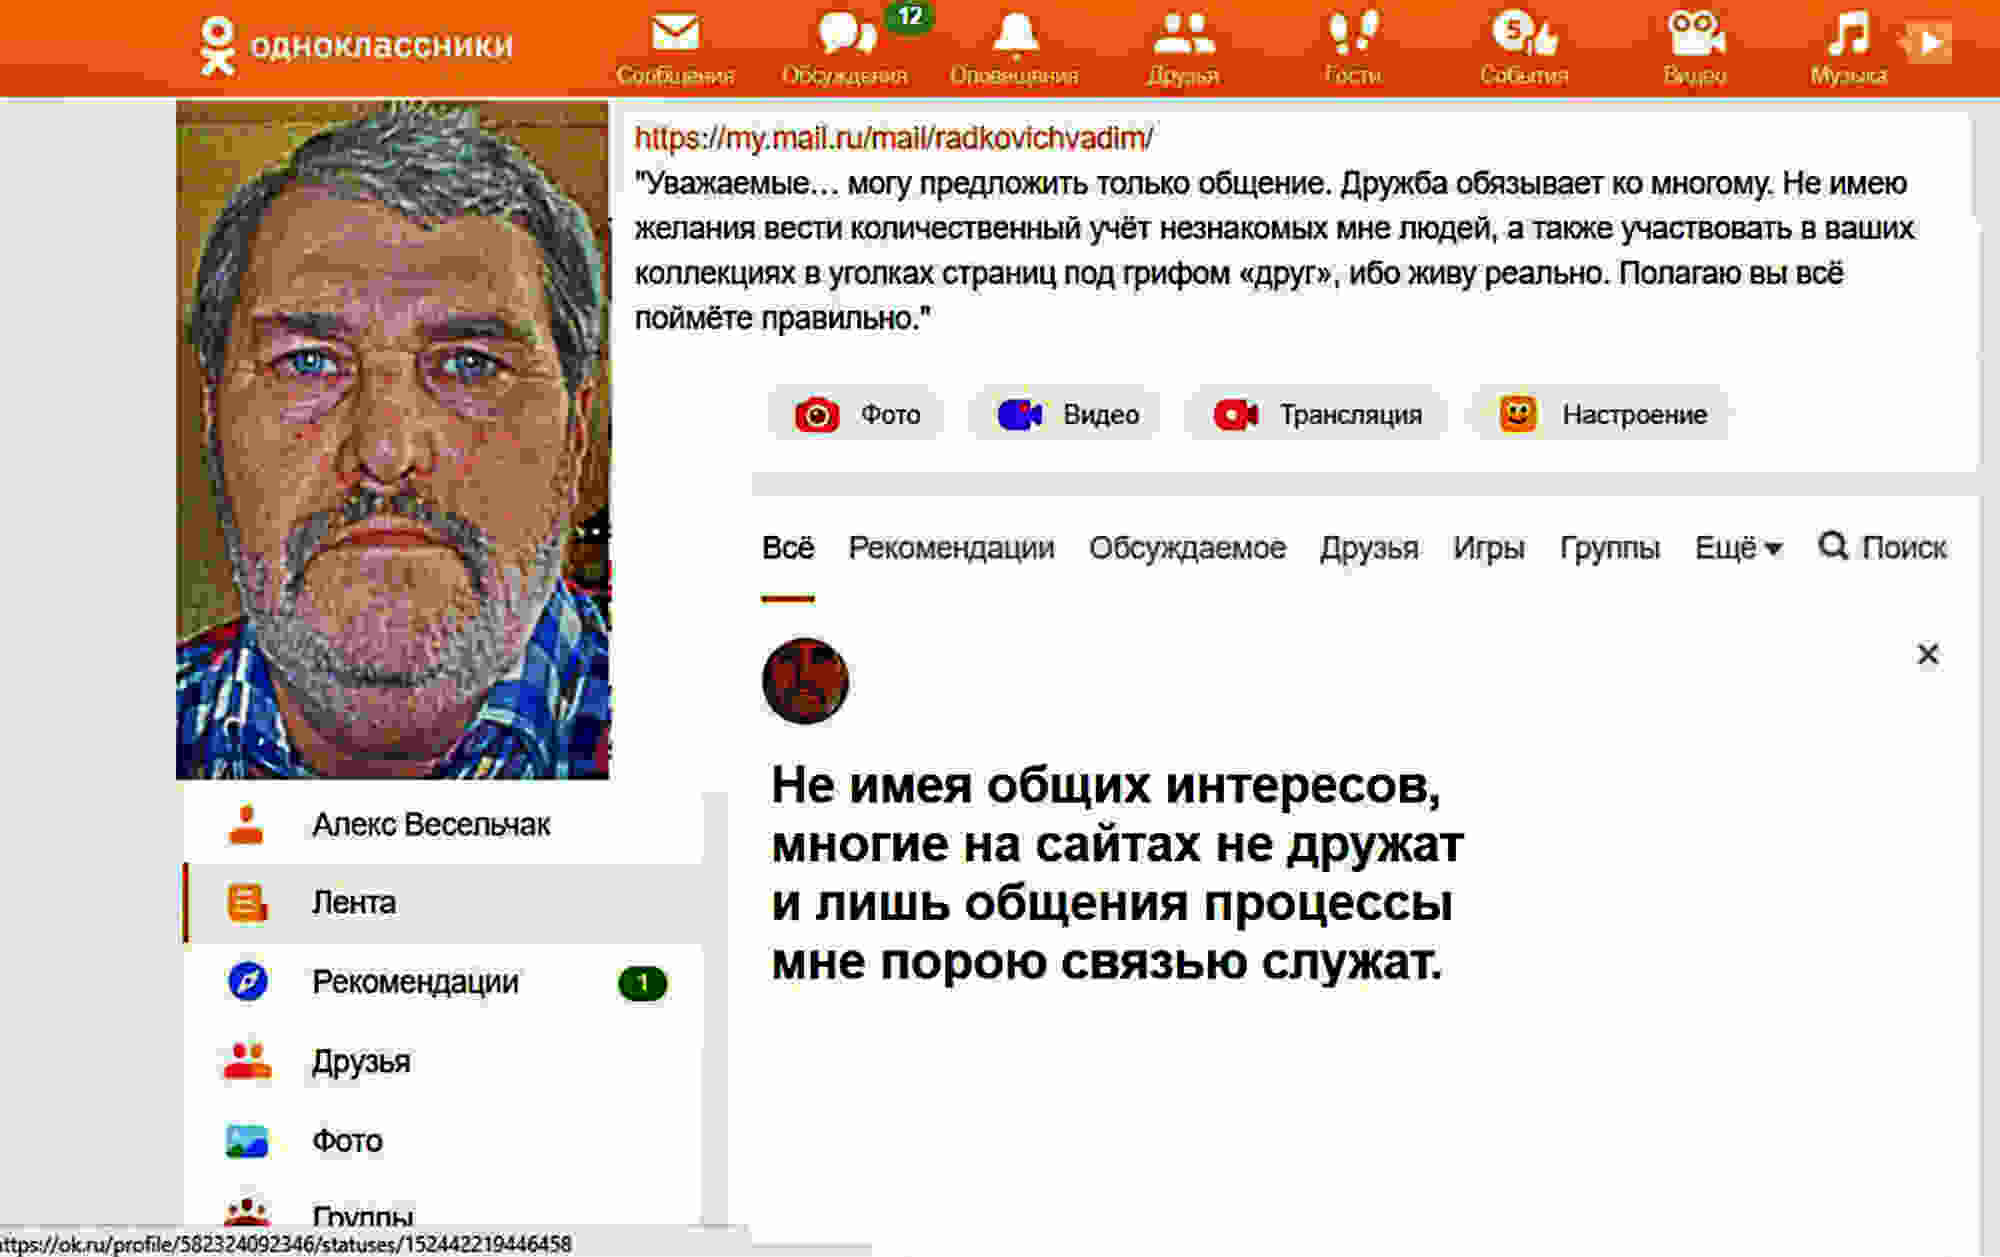
Task: Switch to Рекомендации feed tab
Action: (951, 548)
